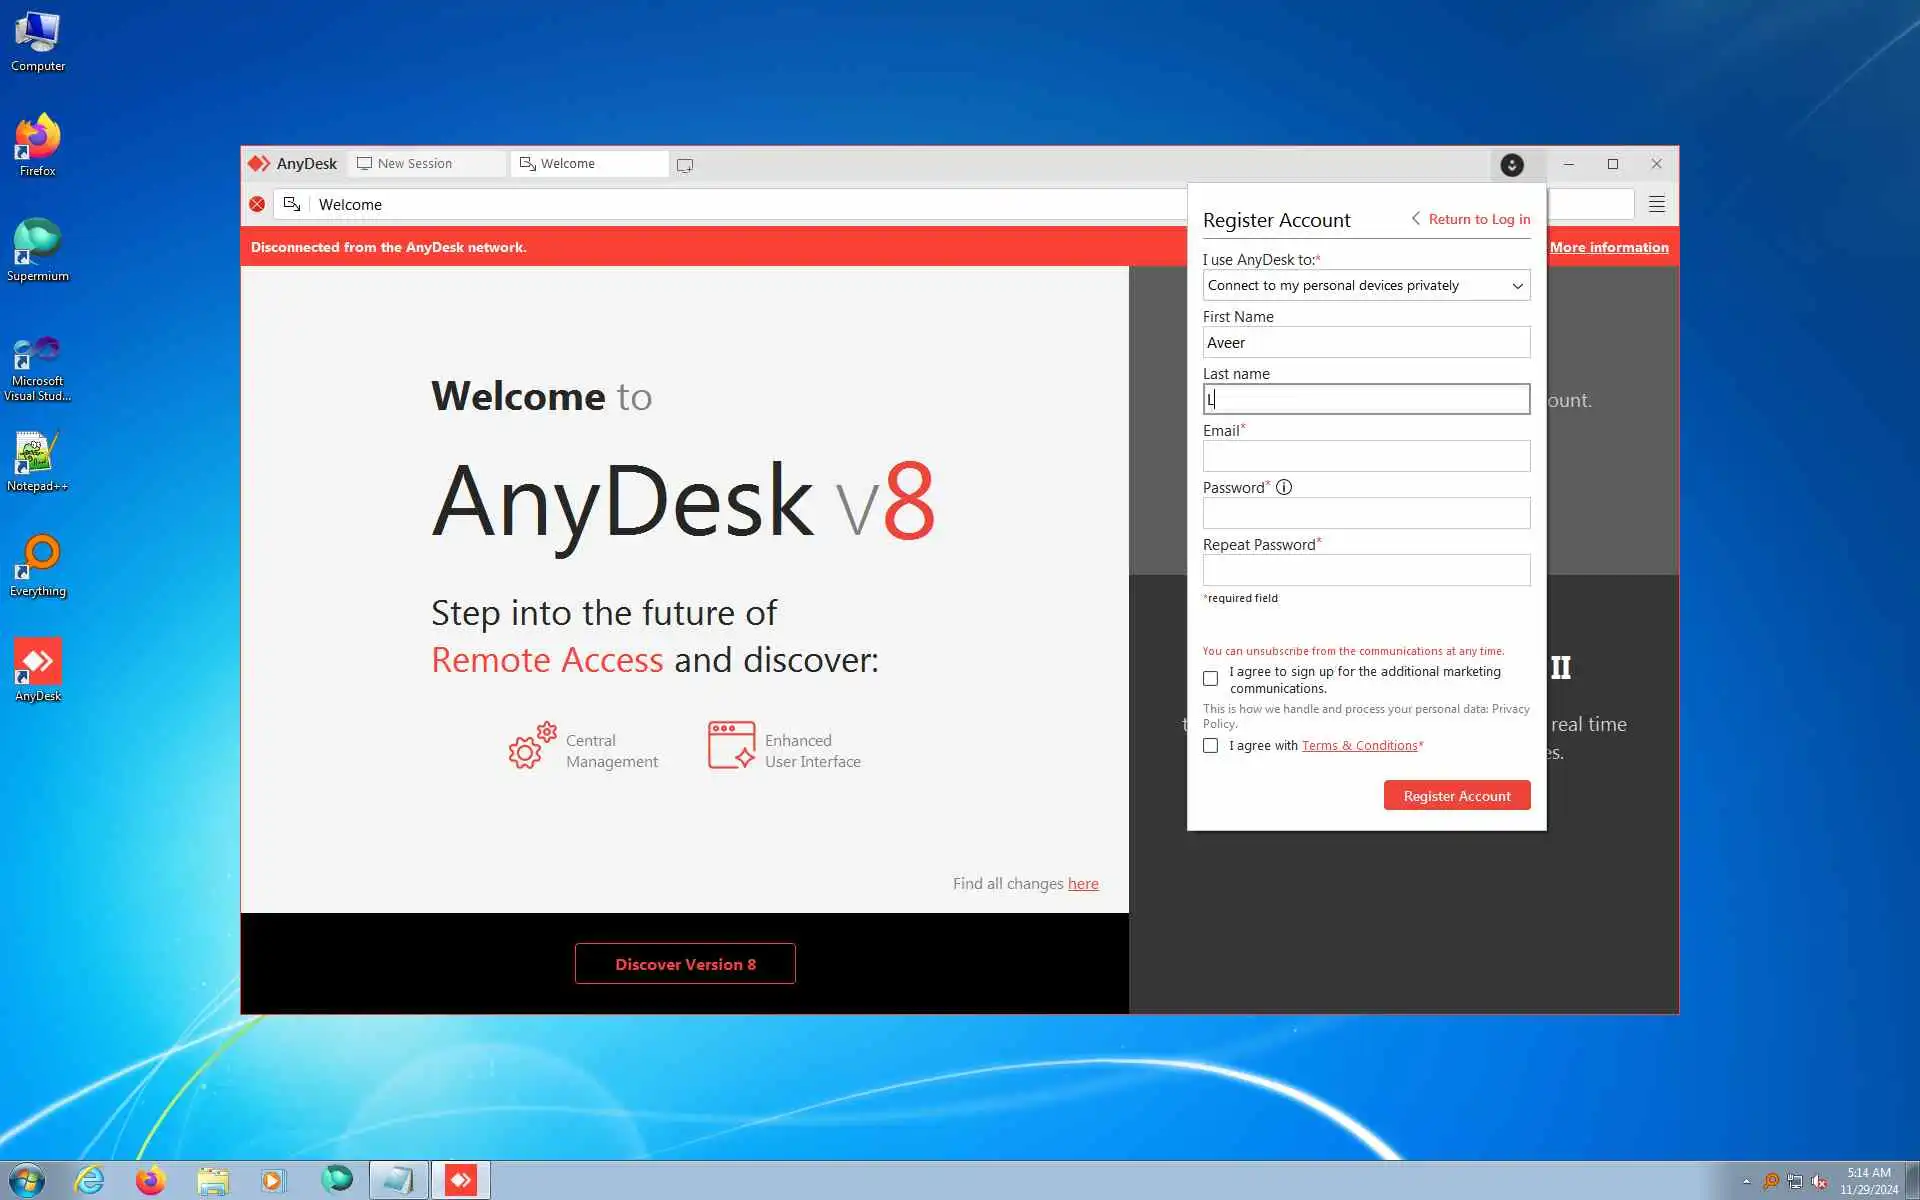Enable the additional marketing communications checkbox
The image size is (1920, 1200).
pos(1210,679)
